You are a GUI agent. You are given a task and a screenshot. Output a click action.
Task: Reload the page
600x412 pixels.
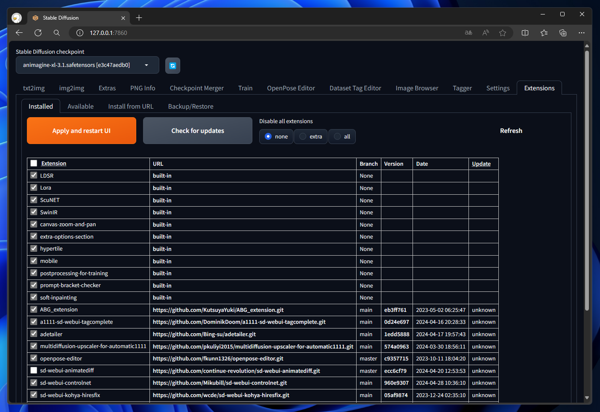[x=38, y=33]
